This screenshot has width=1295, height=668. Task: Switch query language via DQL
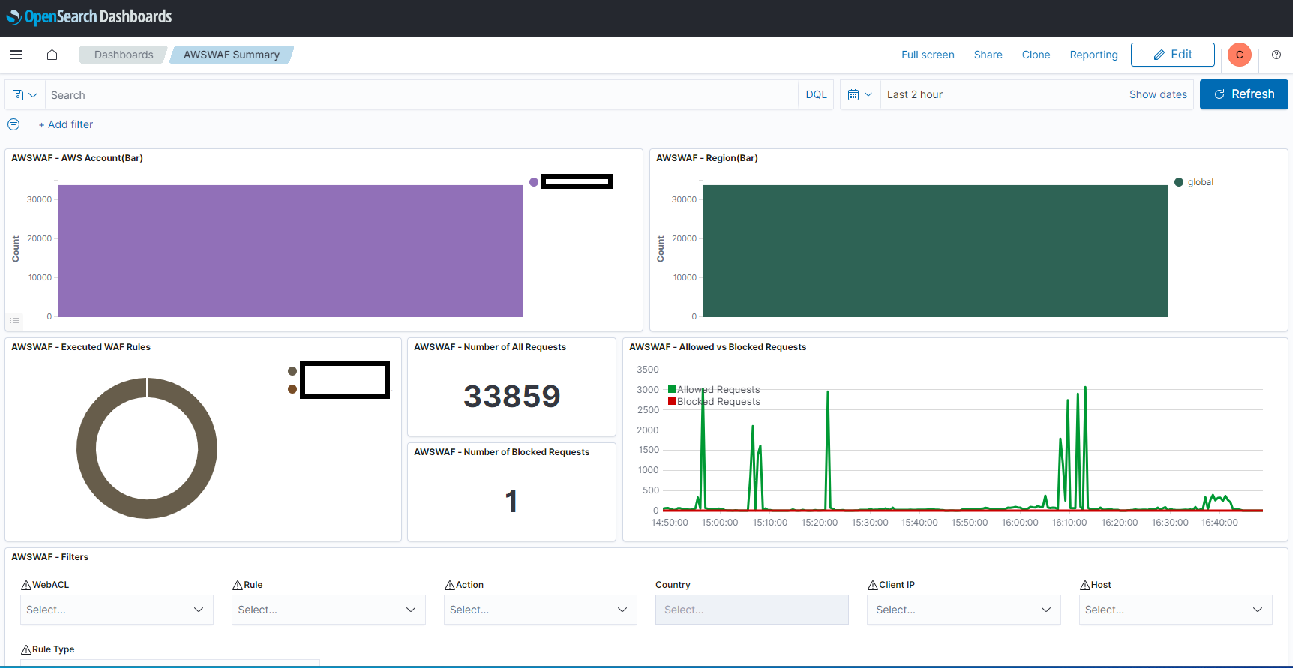[816, 95]
